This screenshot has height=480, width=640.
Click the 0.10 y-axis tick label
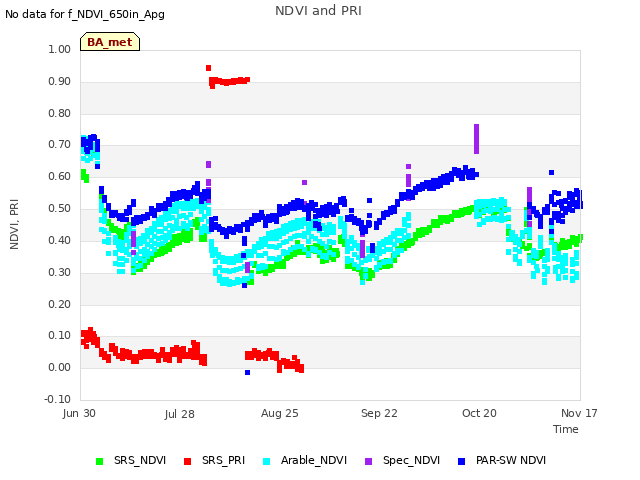tap(60, 336)
